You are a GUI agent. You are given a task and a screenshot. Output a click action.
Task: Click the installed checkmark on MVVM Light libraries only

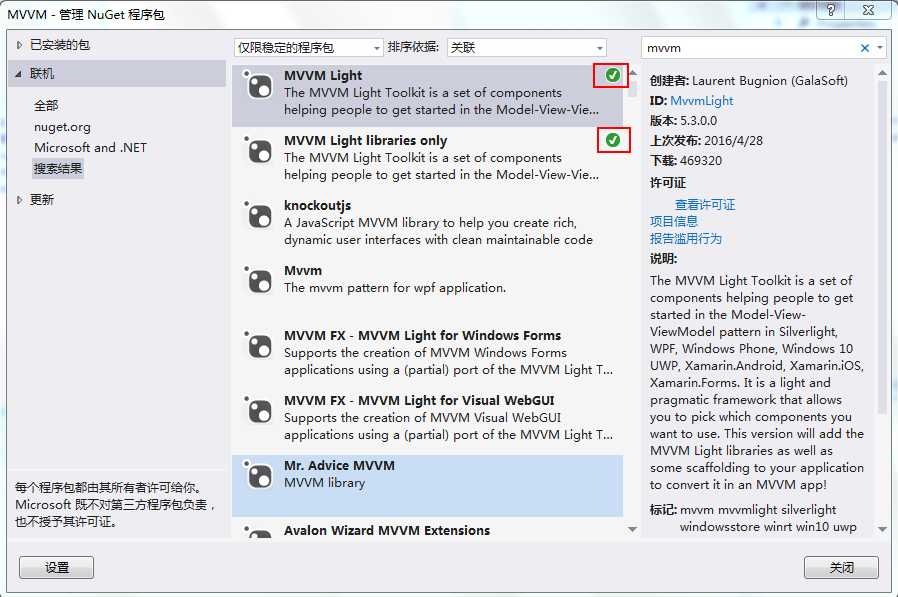(613, 140)
